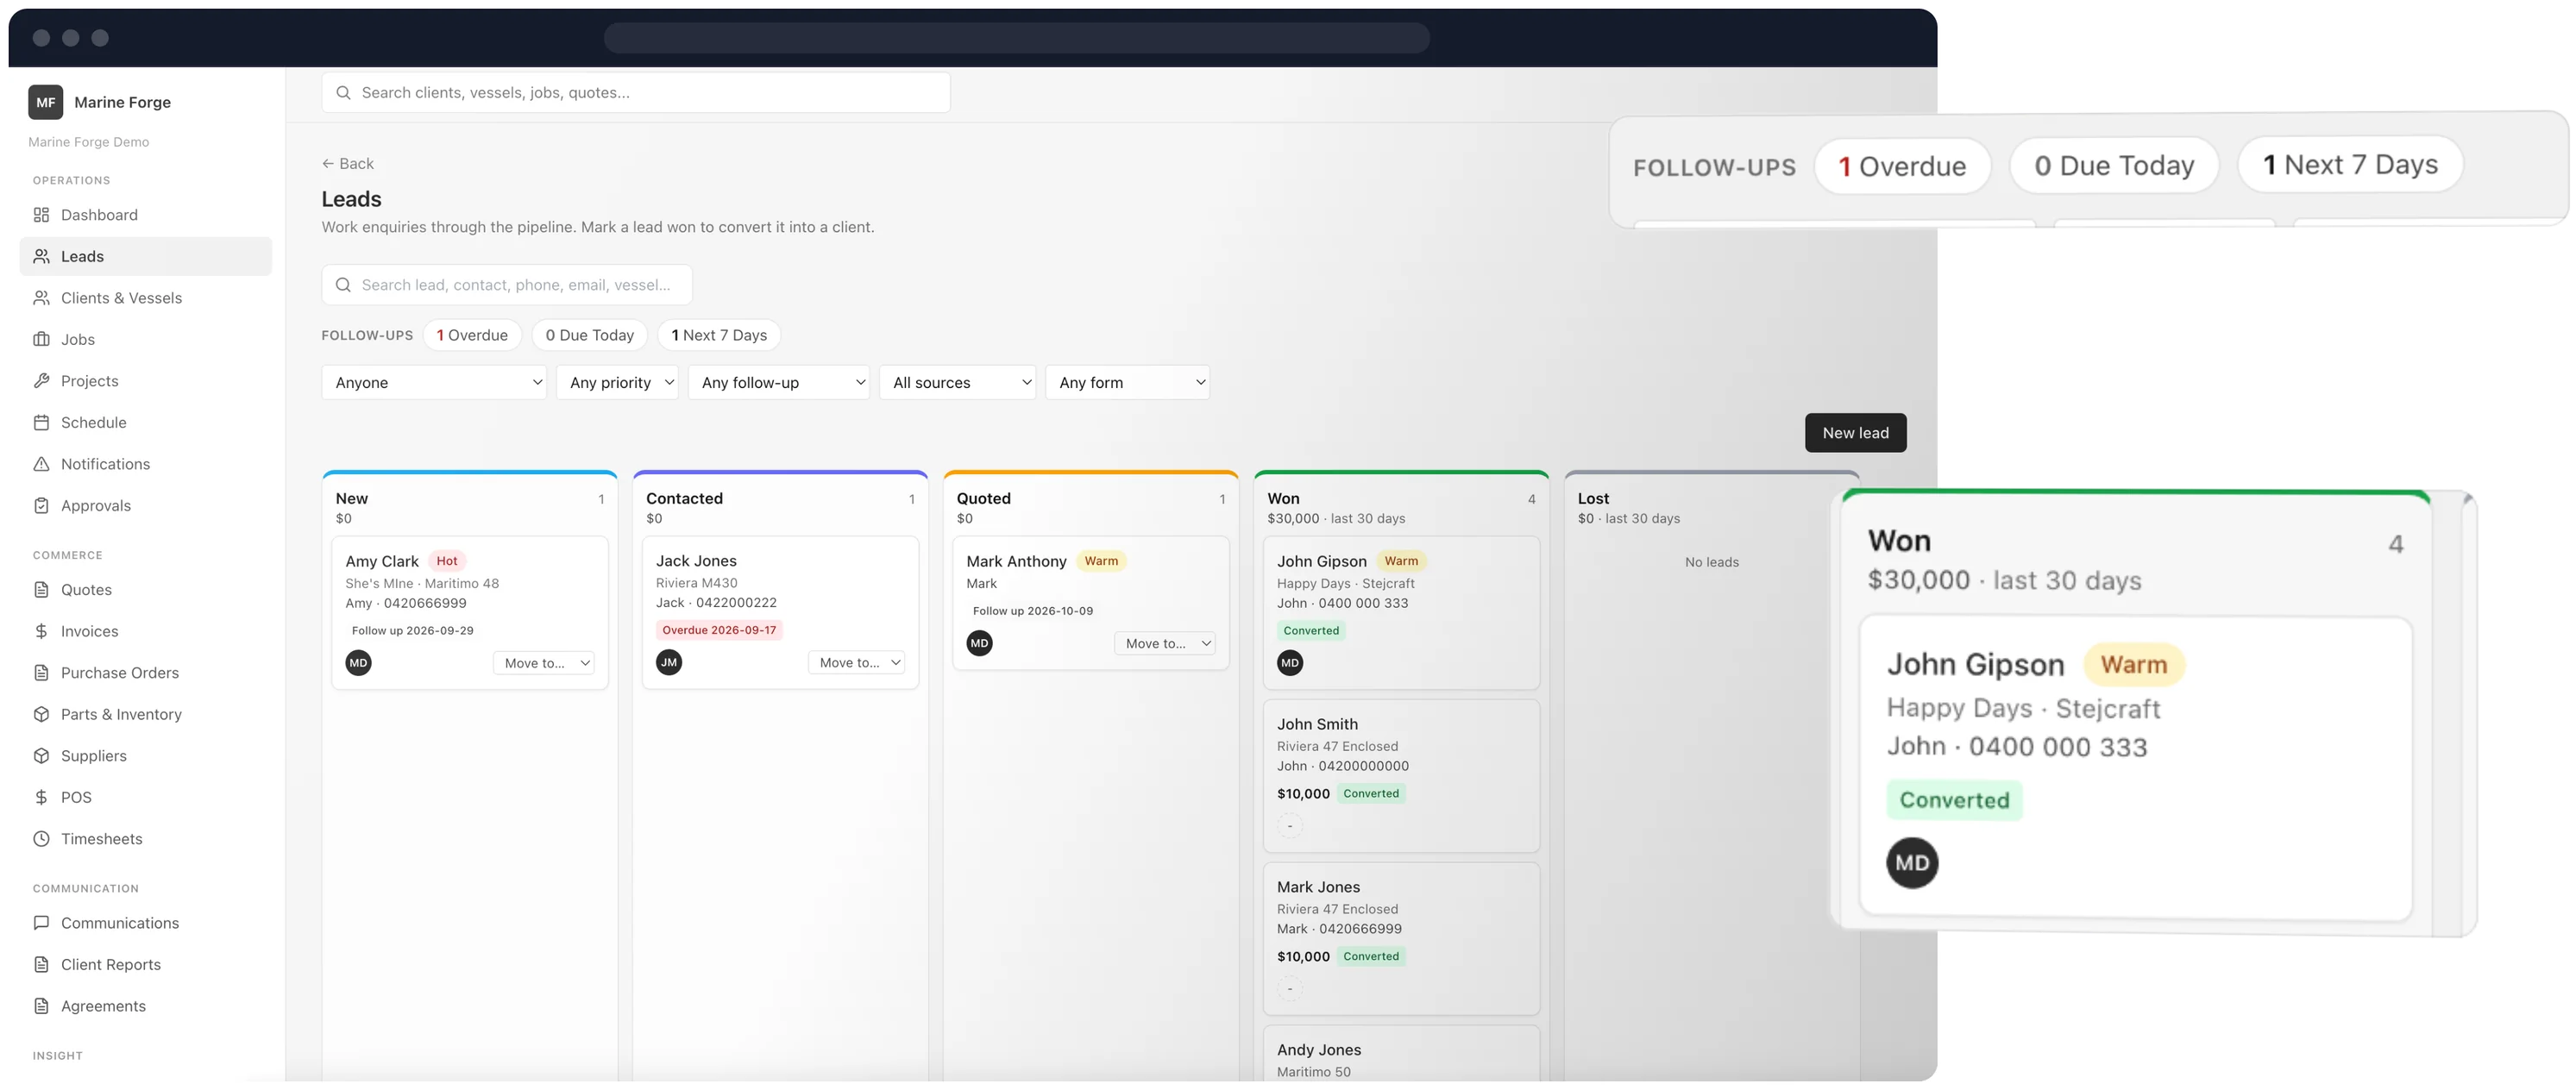Click the Clients & Vessels icon
2576x1090 pixels.
coord(41,298)
